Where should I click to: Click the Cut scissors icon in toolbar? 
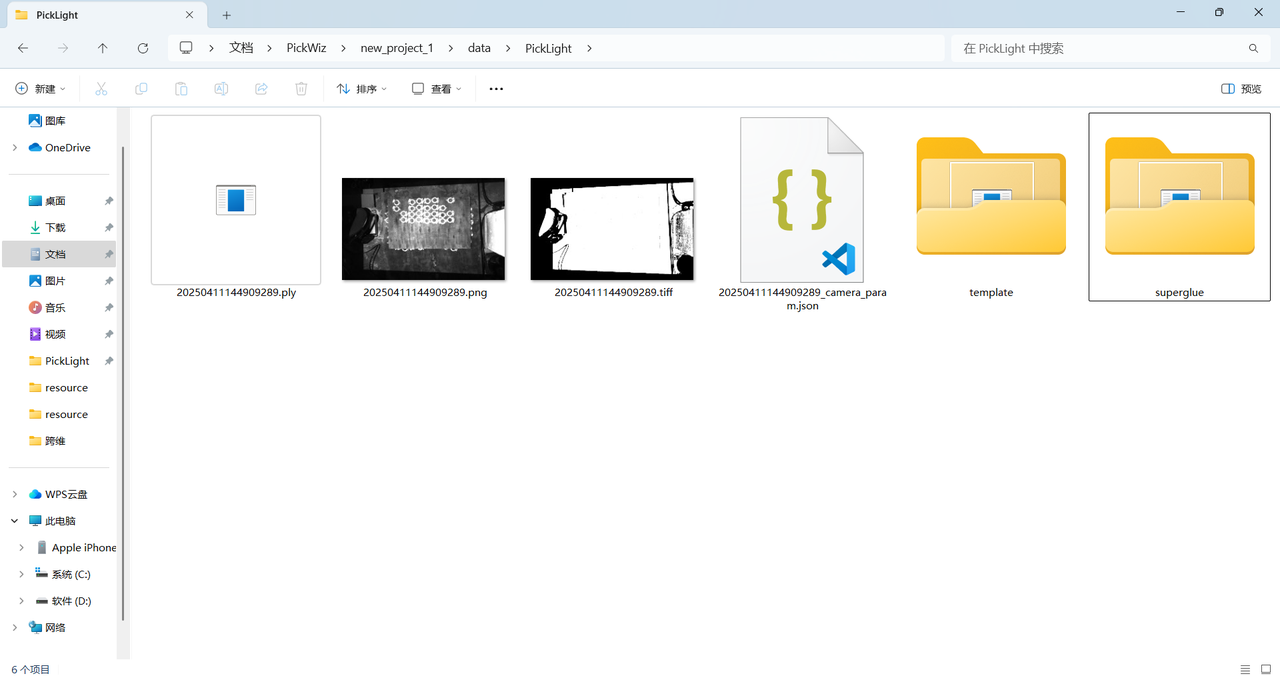click(101, 89)
